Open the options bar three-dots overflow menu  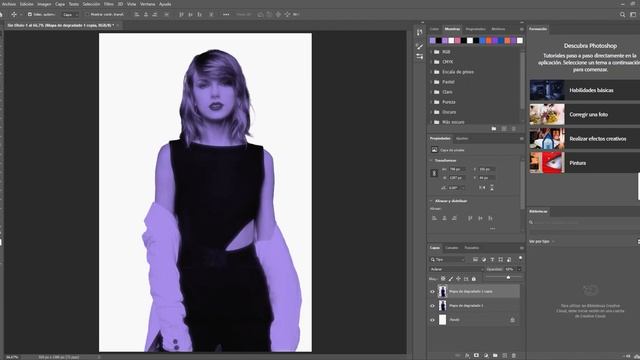point(226,14)
